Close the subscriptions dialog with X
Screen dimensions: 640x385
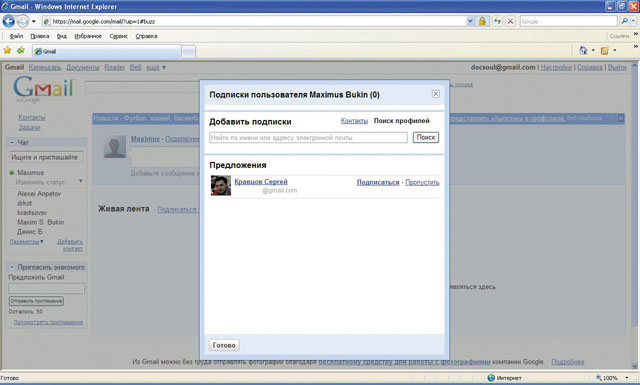(436, 94)
